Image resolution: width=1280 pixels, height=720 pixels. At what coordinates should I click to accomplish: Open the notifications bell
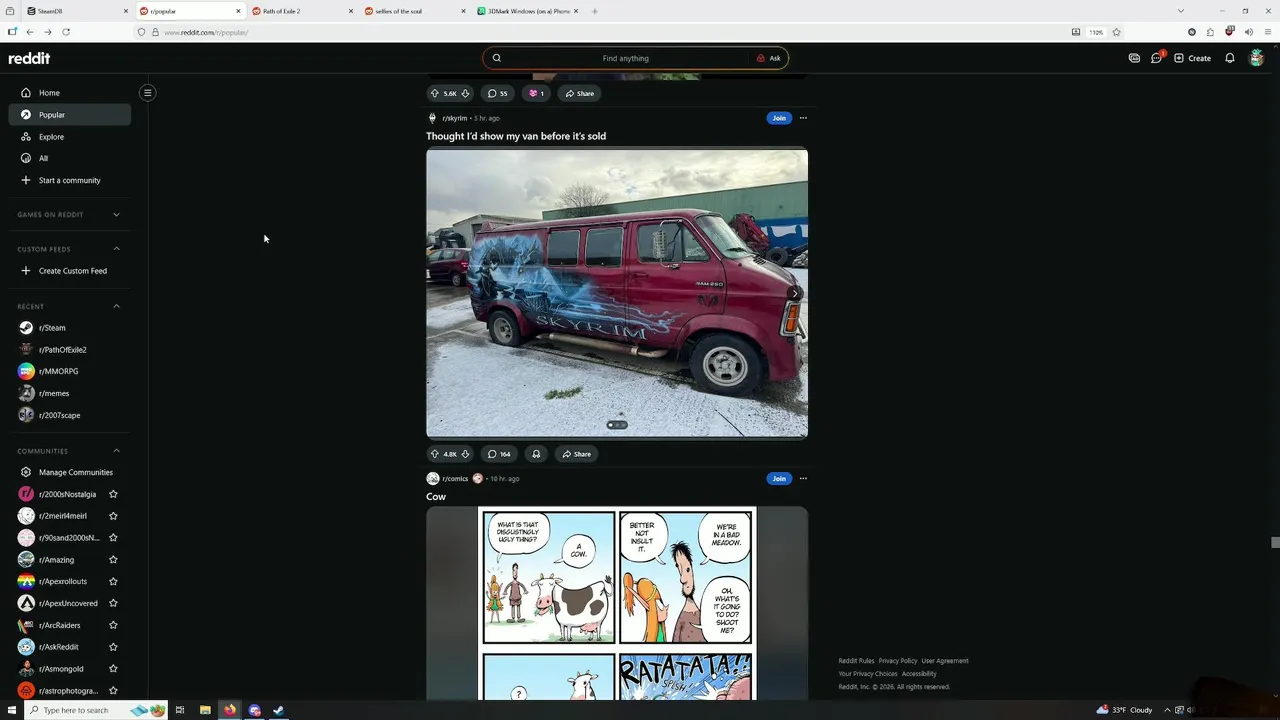(1230, 58)
